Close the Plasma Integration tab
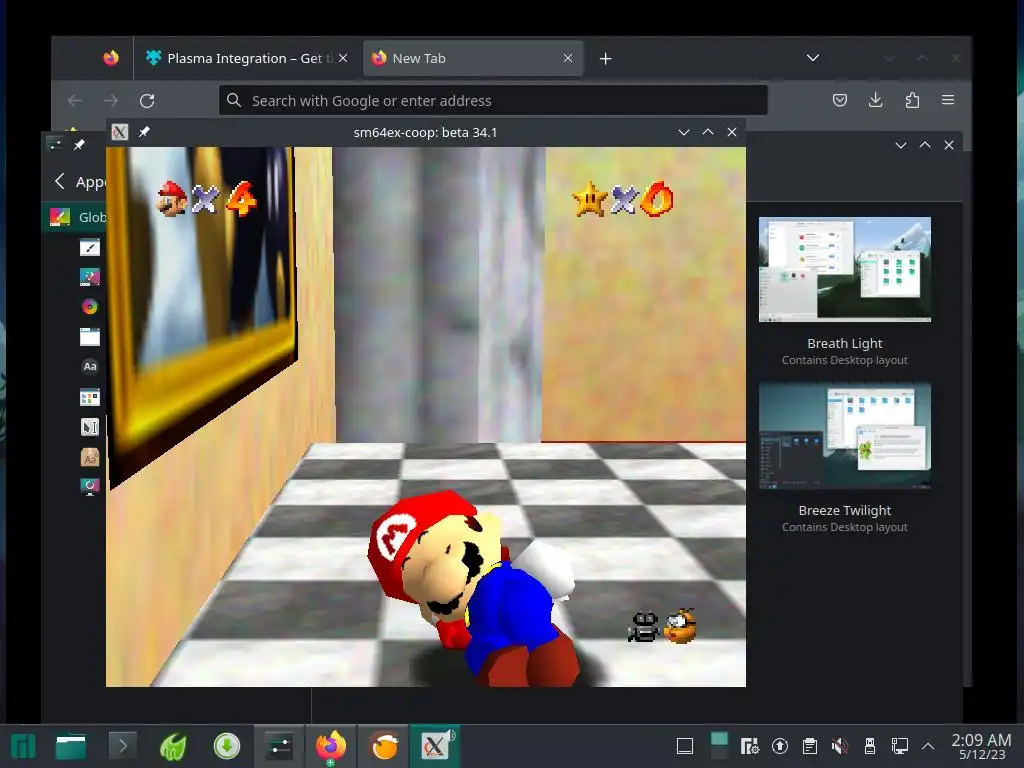The image size is (1024, 768). click(x=343, y=58)
